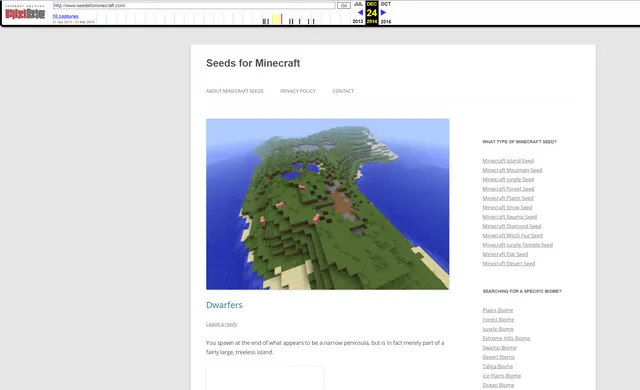This screenshot has height=390, width=640.
Task: Click the Wayback Machine logo
Action: 25,12
